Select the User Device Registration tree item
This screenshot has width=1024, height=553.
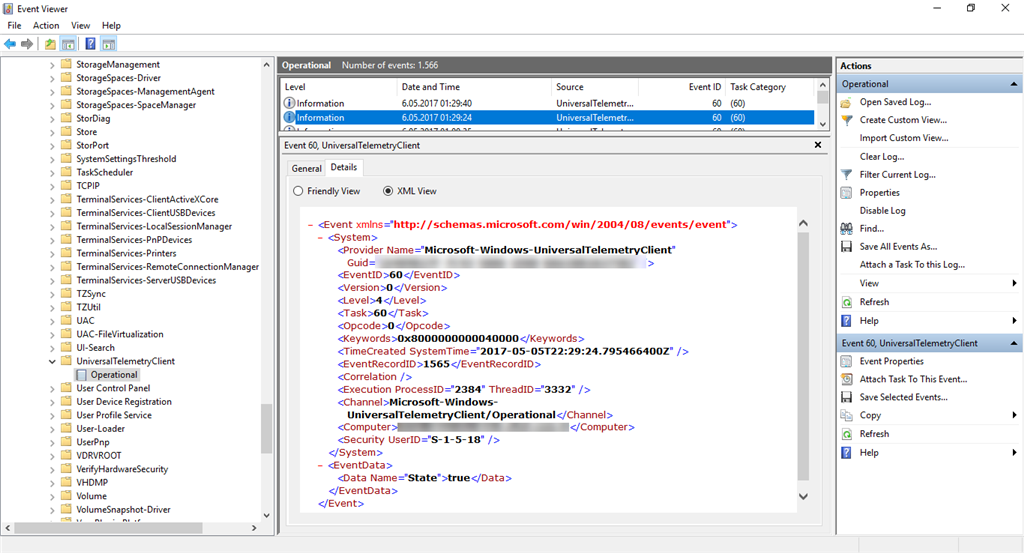coord(124,402)
